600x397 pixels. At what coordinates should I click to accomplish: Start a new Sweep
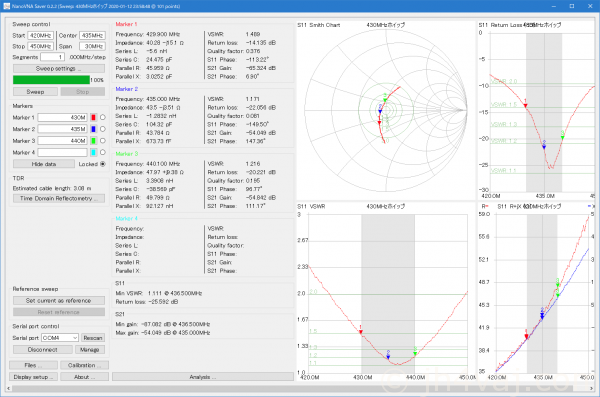pos(35,92)
